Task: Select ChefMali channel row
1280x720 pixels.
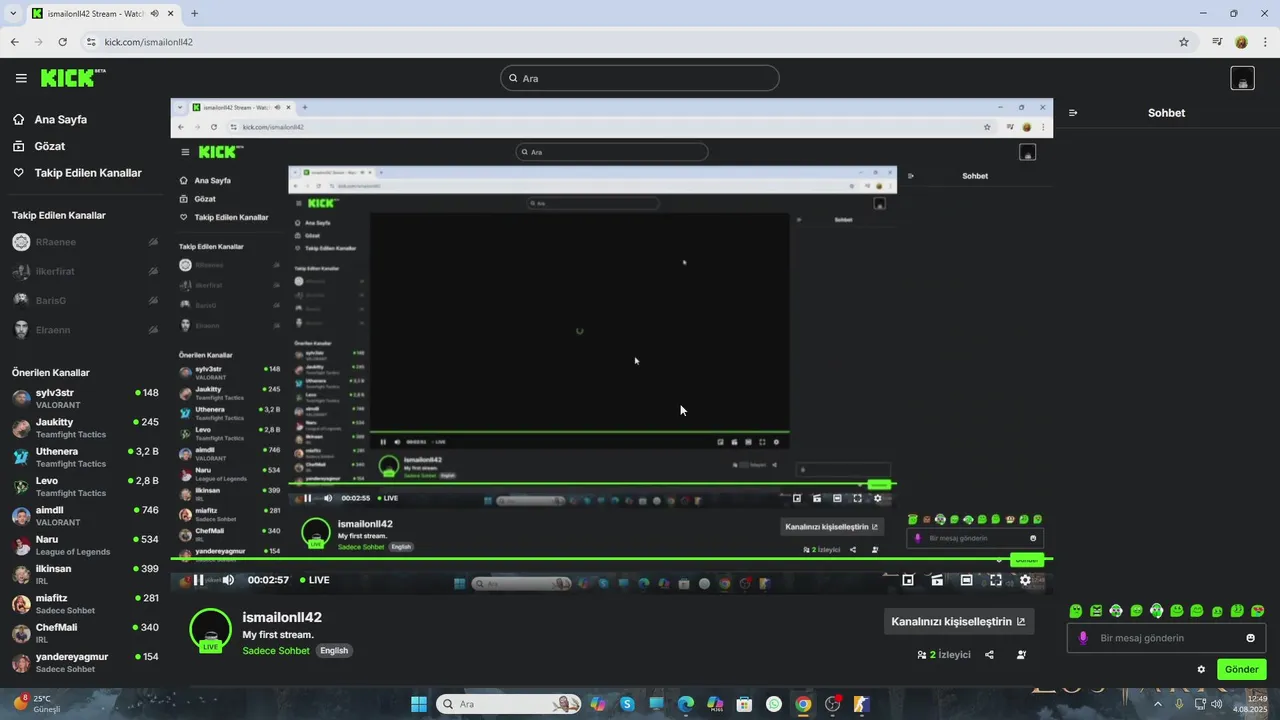Action: click(85, 633)
